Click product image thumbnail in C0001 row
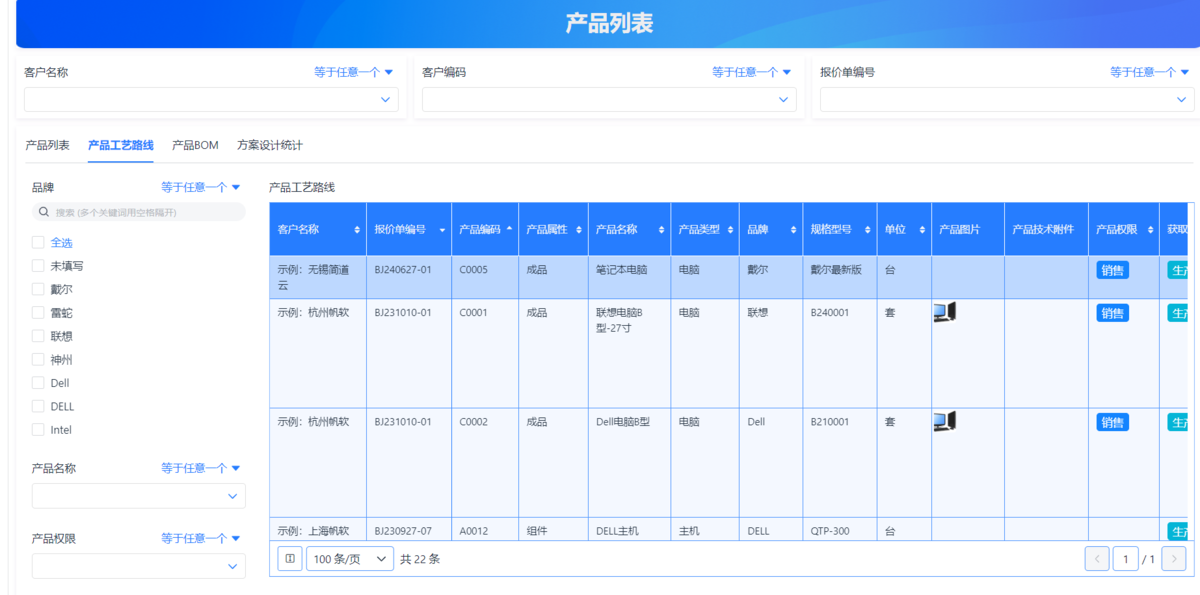The width and height of the screenshot is (1200, 595). (x=944, y=313)
